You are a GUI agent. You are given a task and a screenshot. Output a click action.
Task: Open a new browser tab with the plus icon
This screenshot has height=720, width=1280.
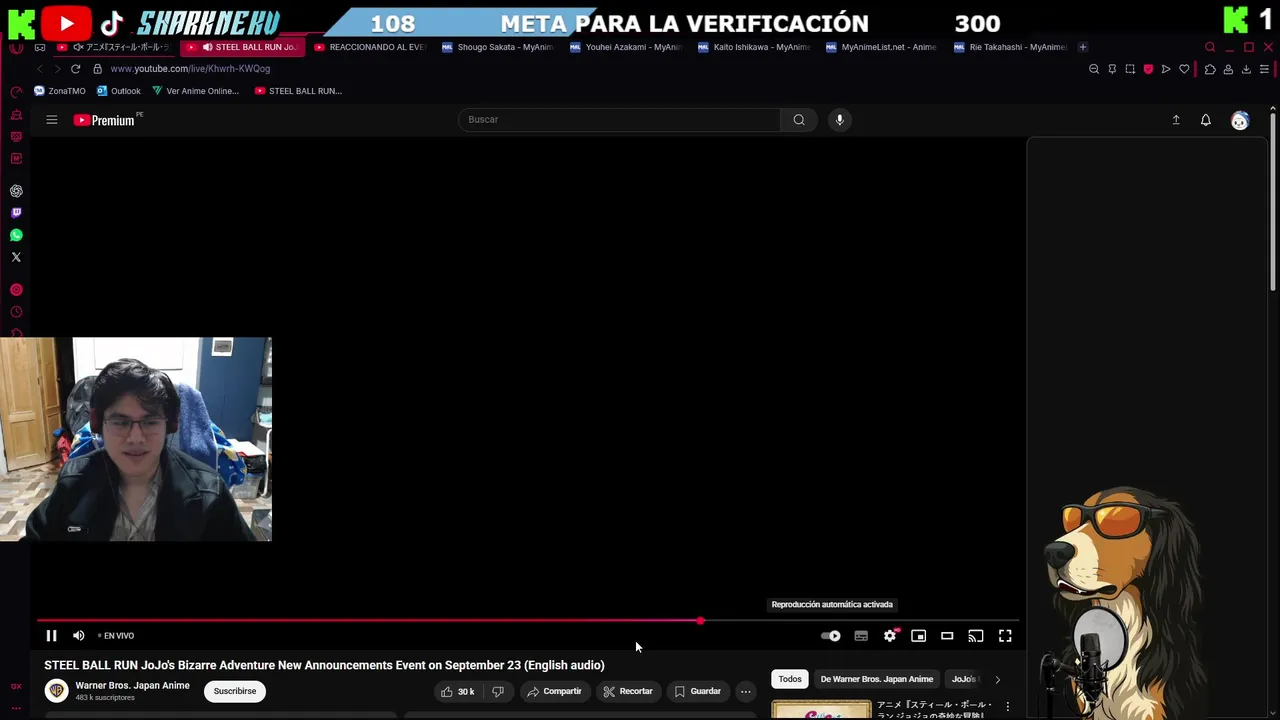point(1083,47)
